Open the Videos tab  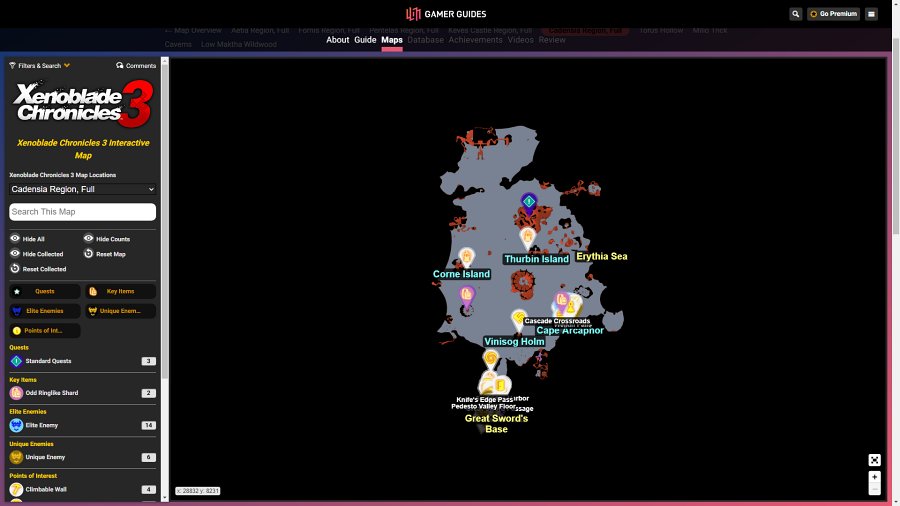521,40
